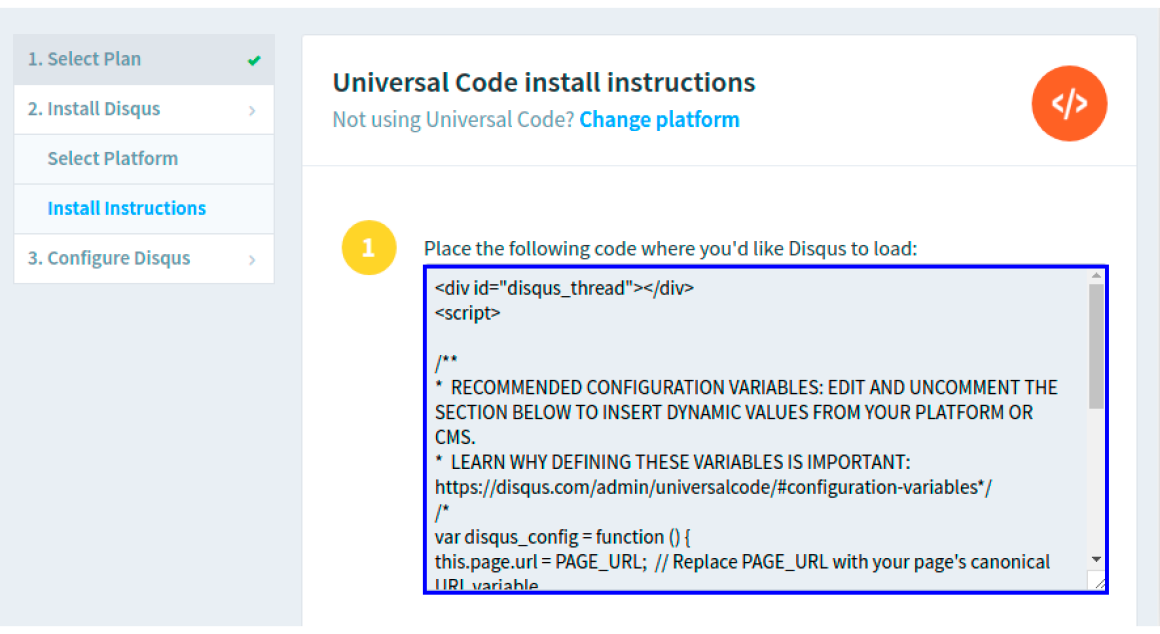Image resolution: width=1160 pixels, height=634 pixels.
Task: Open the 1. Select Plan step
Action: coord(144,59)
